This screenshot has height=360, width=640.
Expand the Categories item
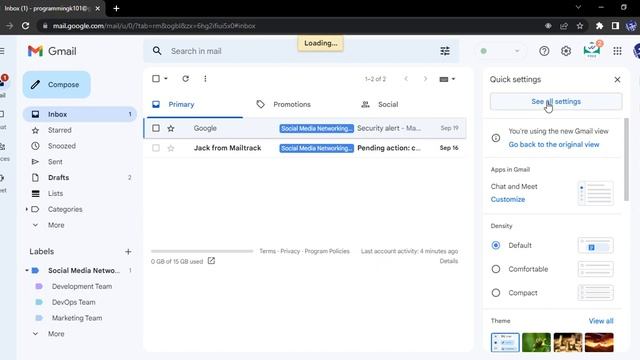point(27,209)
